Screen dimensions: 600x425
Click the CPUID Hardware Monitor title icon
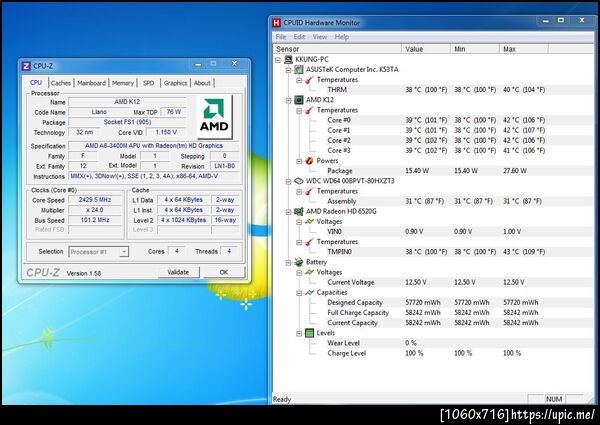tap(276, 23)
